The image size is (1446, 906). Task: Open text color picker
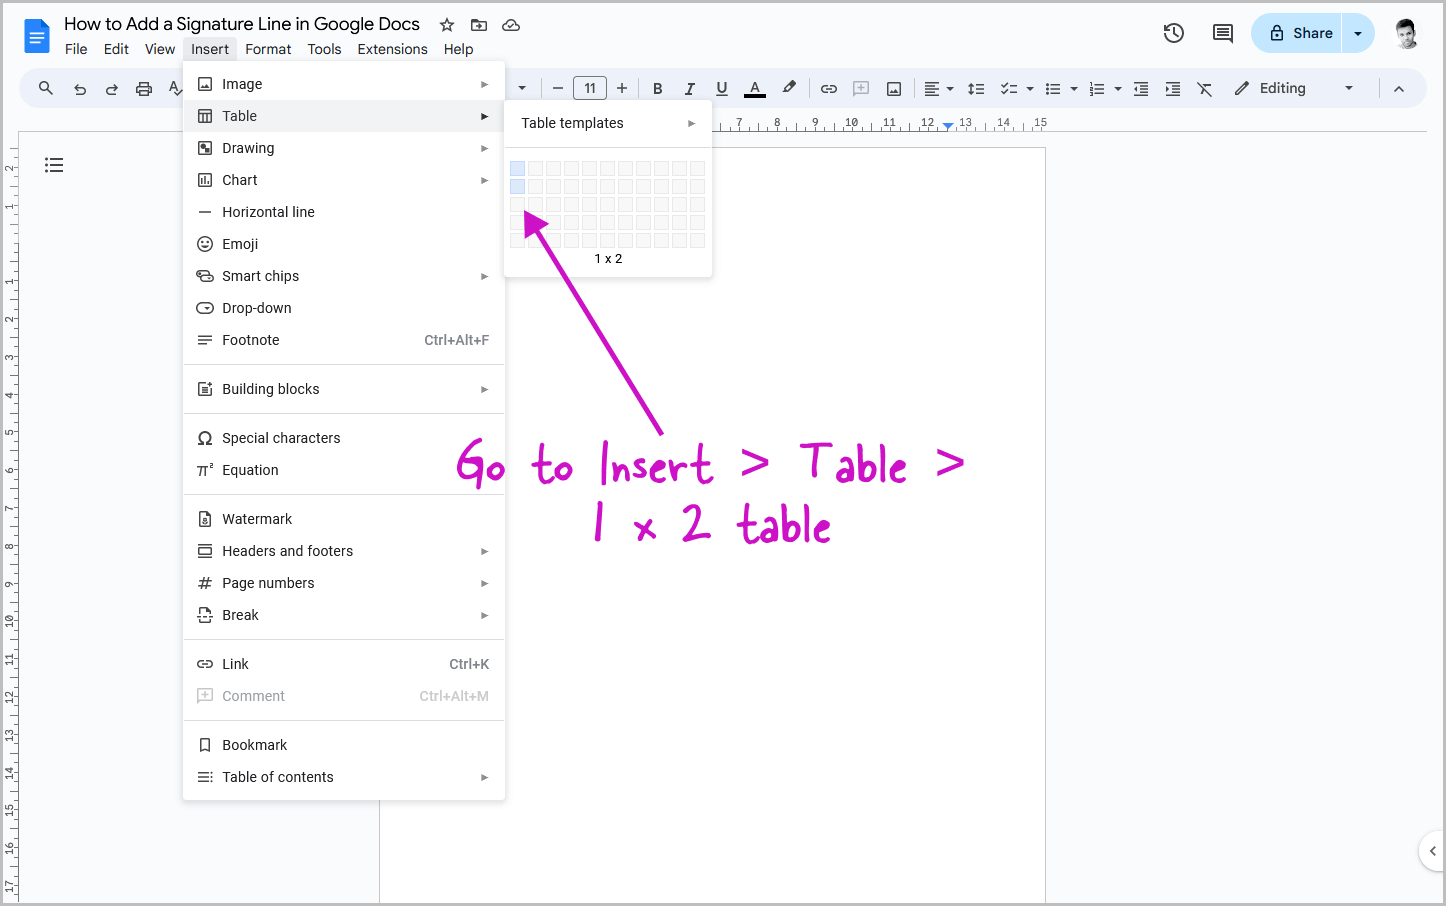pos(755,88)
